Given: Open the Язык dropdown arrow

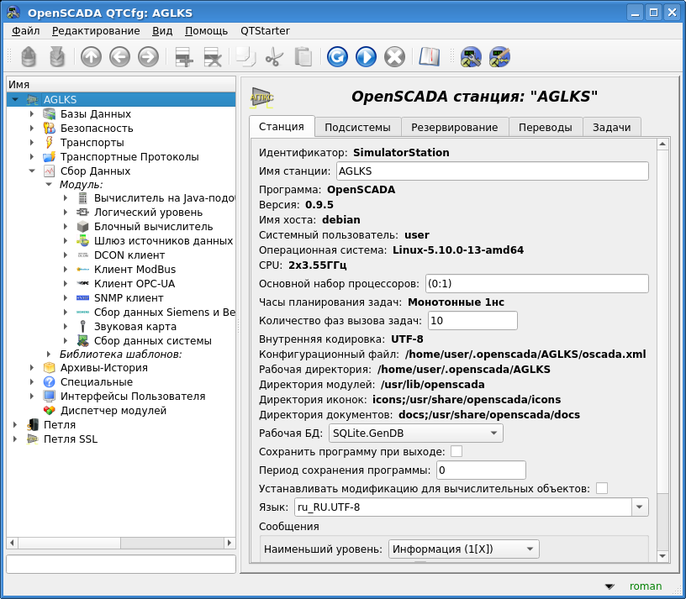Looking at the screenshot, I should pos(639,507).
